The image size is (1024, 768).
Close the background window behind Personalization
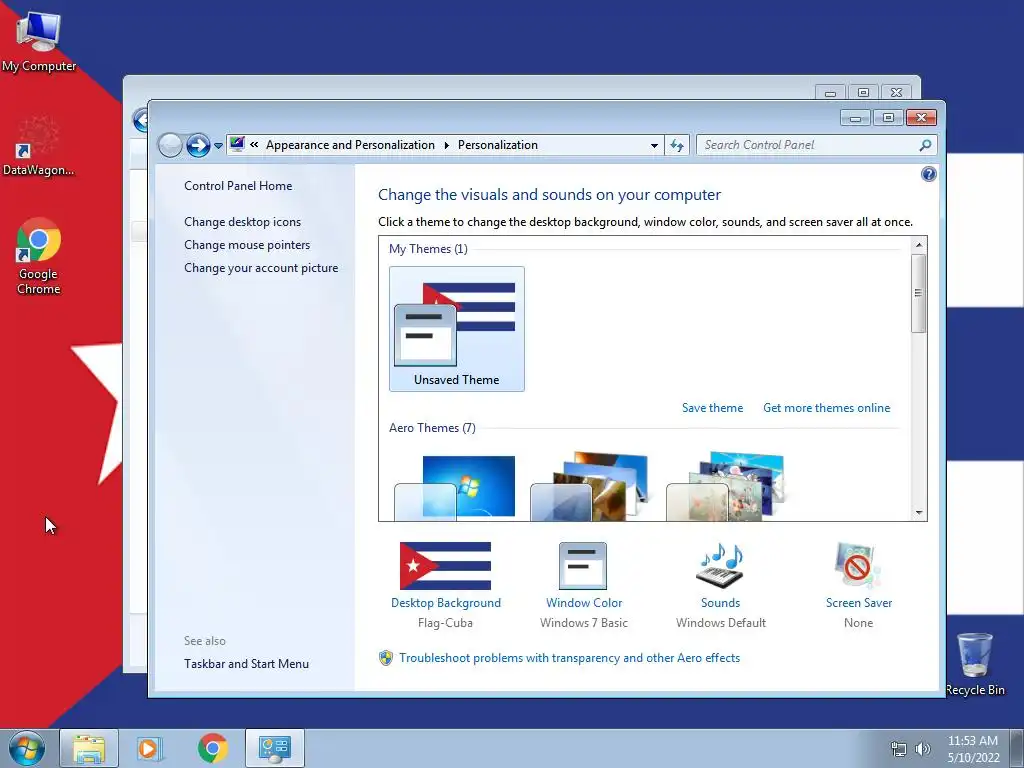click(x=897, y=93)
